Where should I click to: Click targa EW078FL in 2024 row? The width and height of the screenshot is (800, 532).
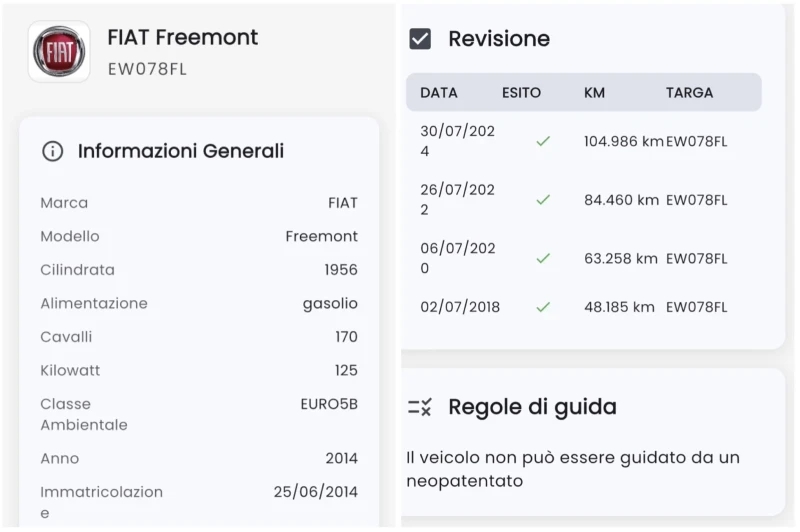tap(696, 141)
